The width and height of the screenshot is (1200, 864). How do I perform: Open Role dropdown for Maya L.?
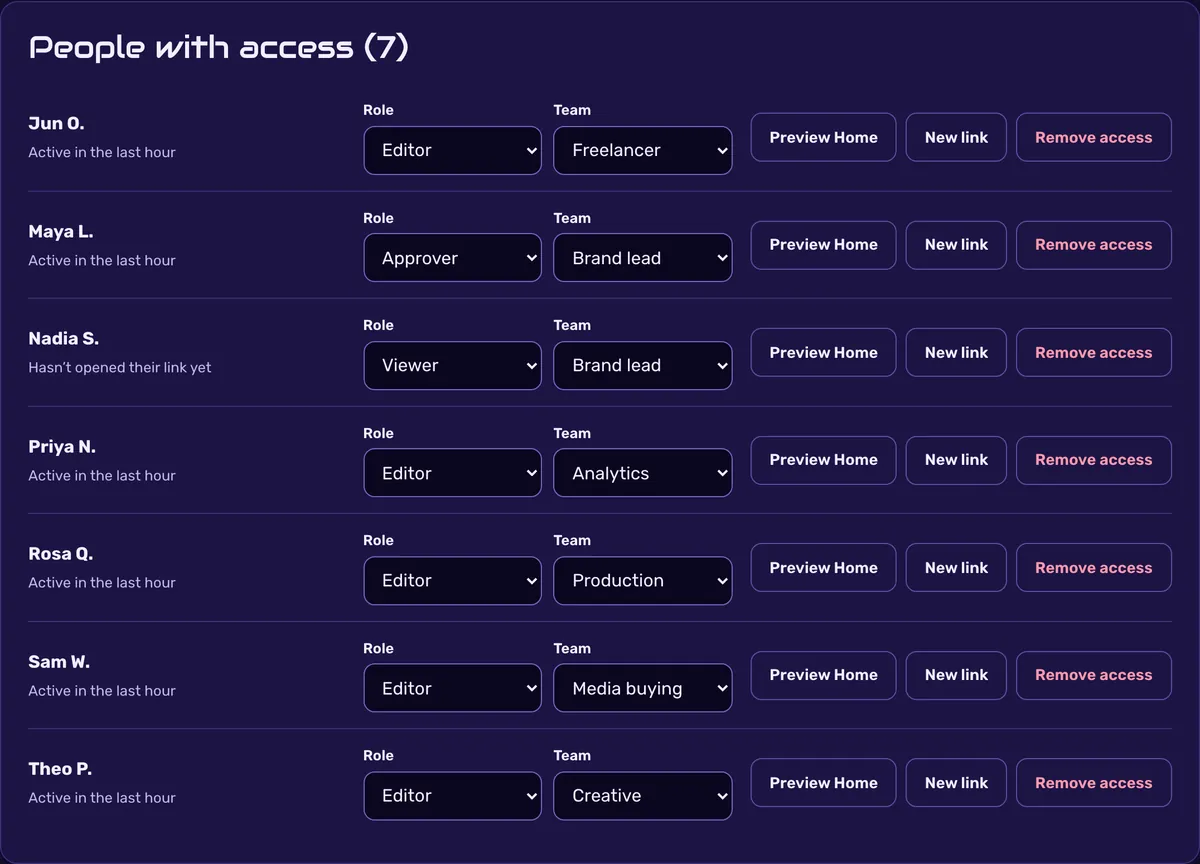452,258
